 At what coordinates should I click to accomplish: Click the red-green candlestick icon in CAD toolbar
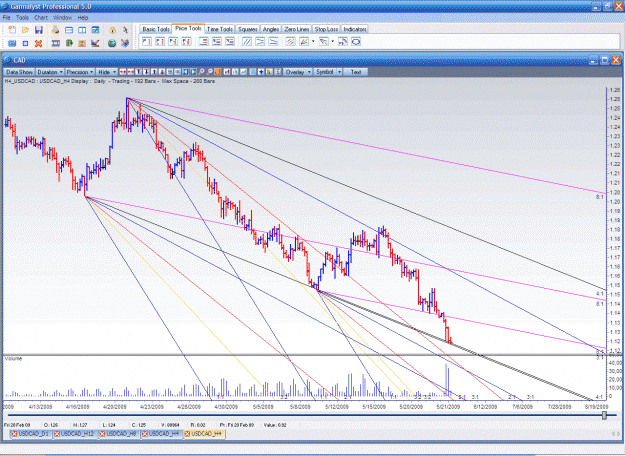(x=227, y=72)
